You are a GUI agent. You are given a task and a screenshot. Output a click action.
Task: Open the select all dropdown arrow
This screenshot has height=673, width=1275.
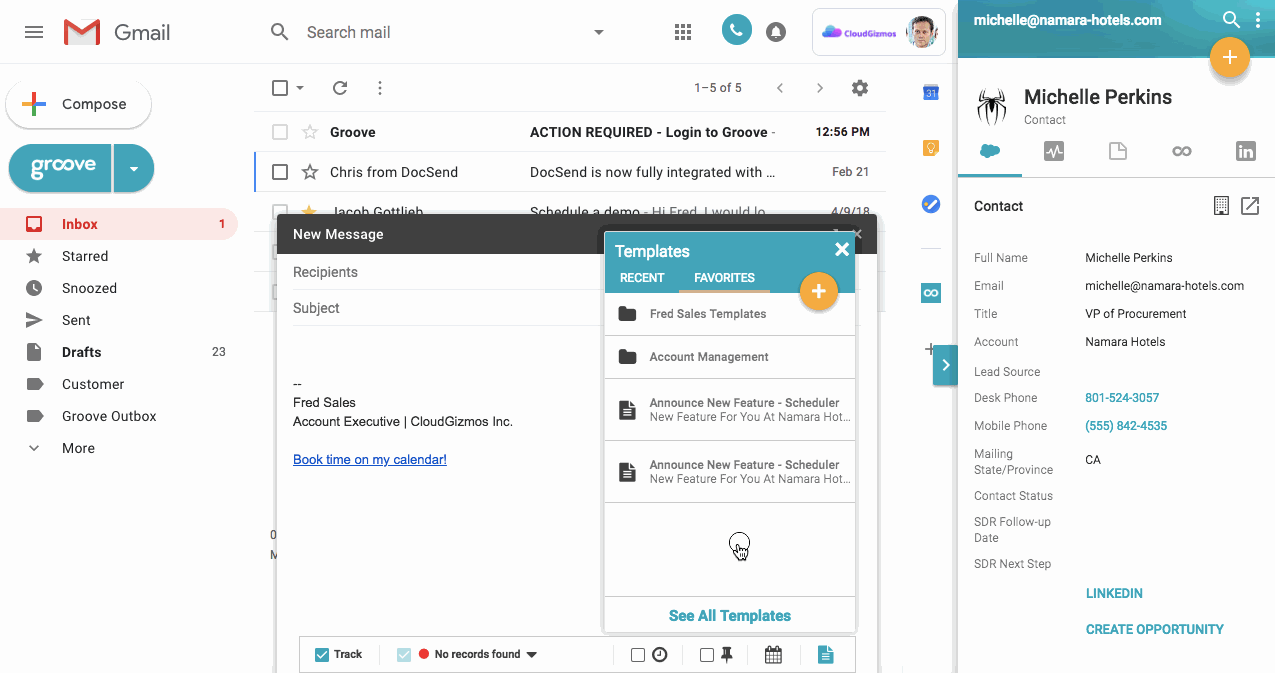300,88
